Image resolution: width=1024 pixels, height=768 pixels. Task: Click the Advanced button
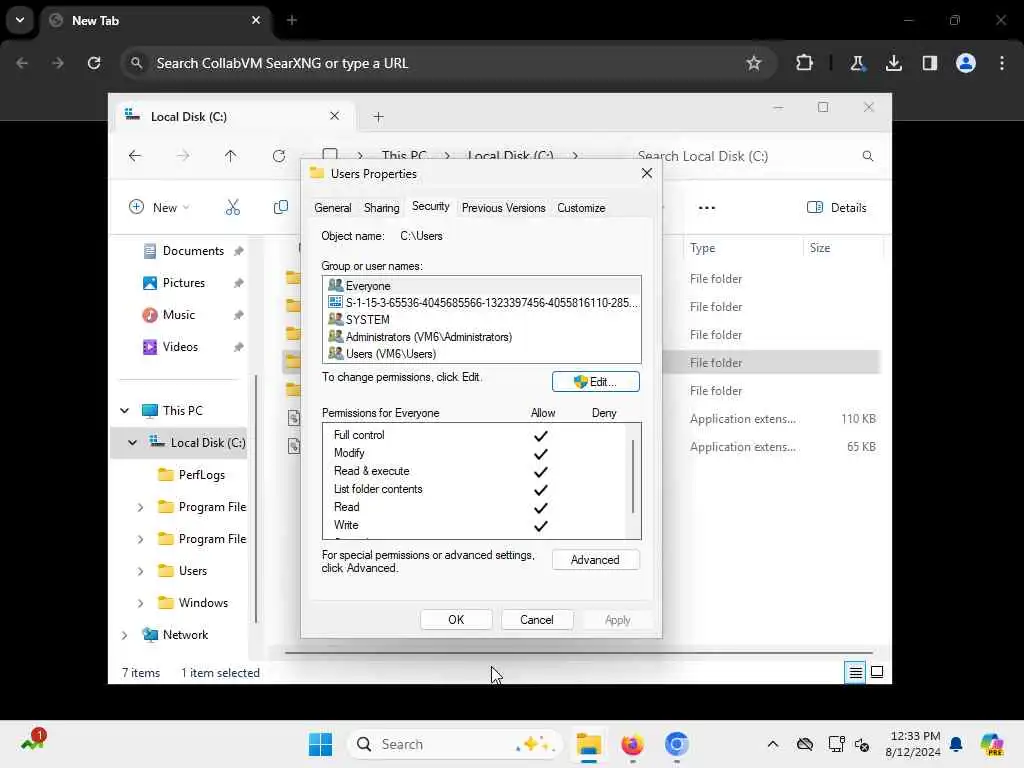595,560
